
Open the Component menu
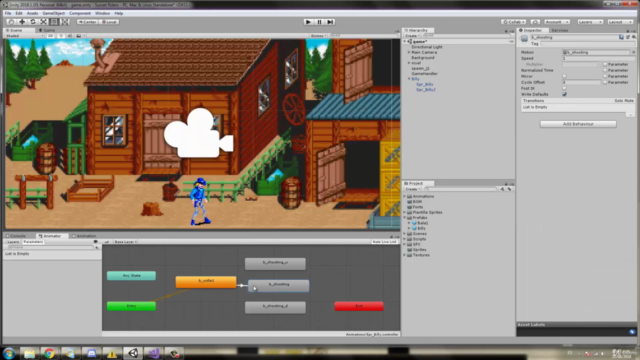[80, 13]
